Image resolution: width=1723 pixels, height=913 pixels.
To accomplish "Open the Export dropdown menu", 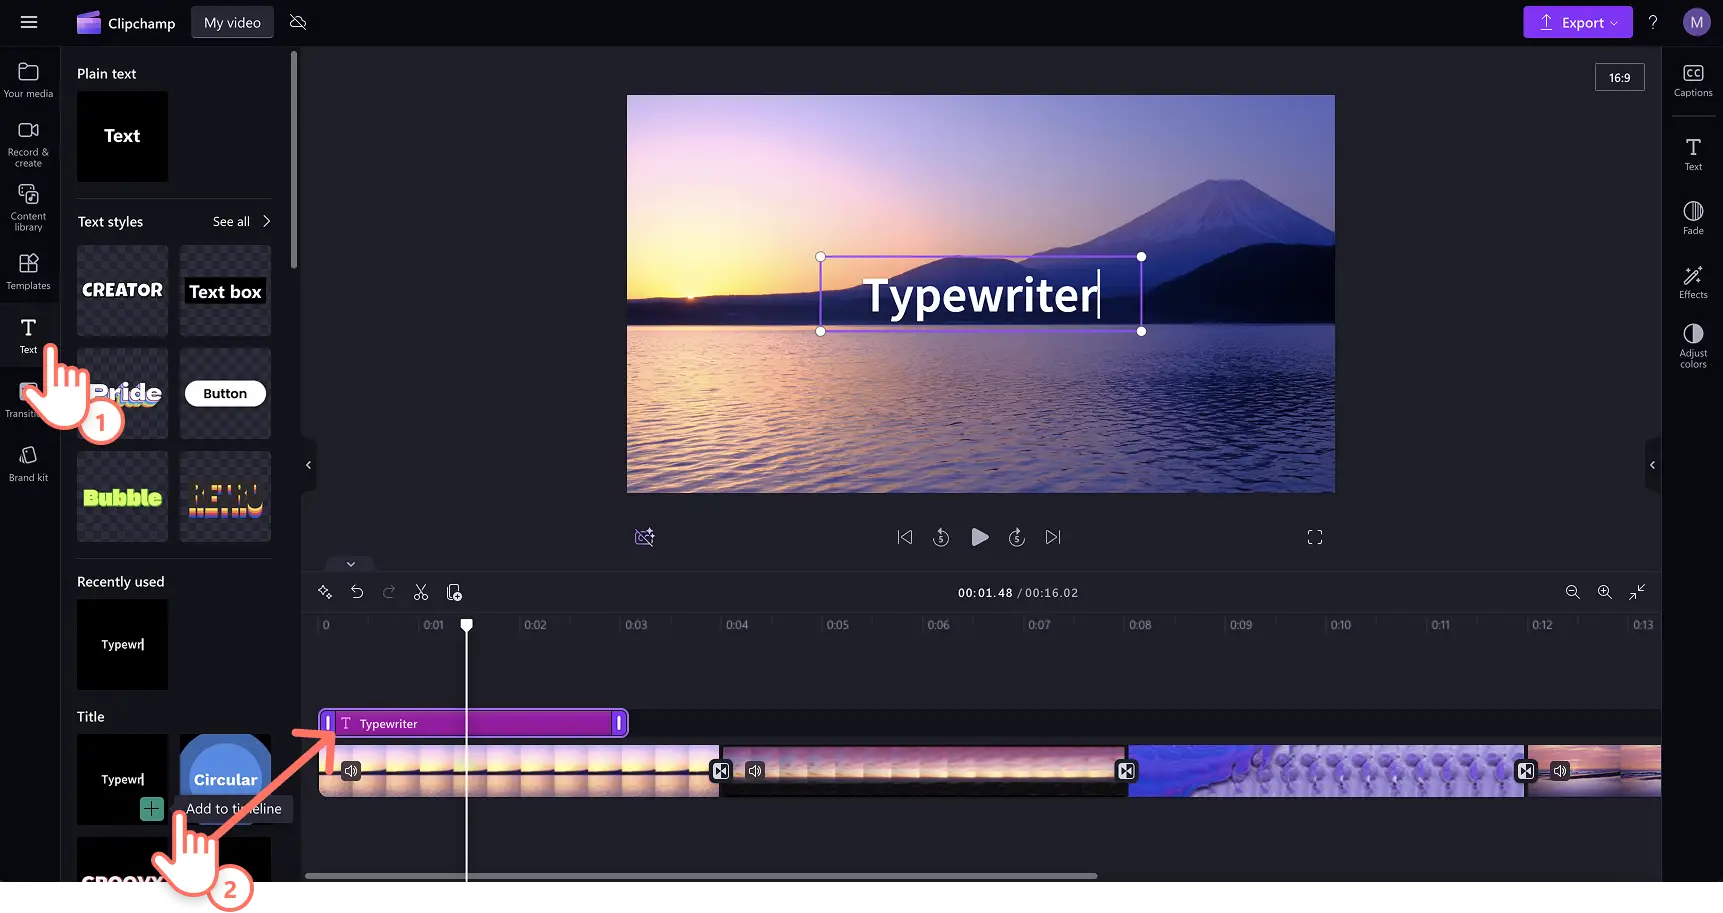I will [1577, 22].
